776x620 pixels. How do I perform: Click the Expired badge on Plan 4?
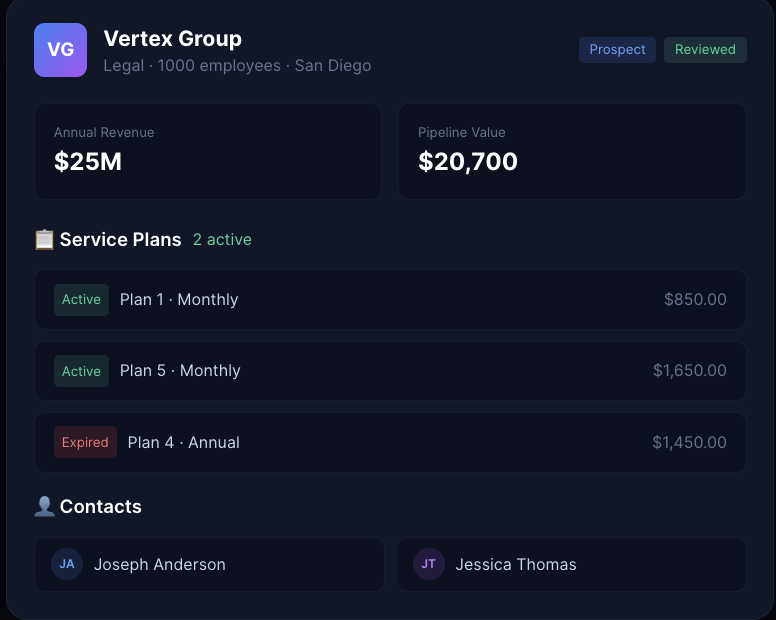tap(85, 443)
